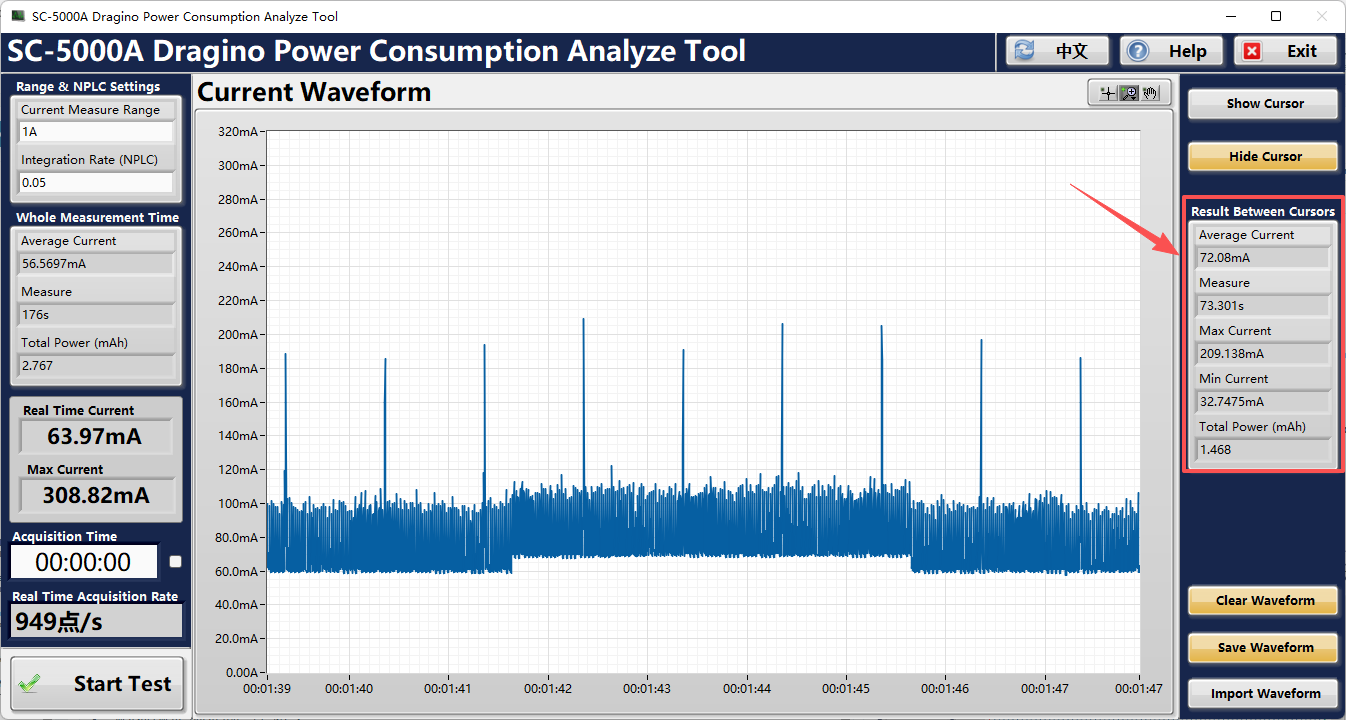Image resolution: width=1346 pixels, height=720 pixels.
Task: Click the Show Cursor button
Action: point(1264,104)
